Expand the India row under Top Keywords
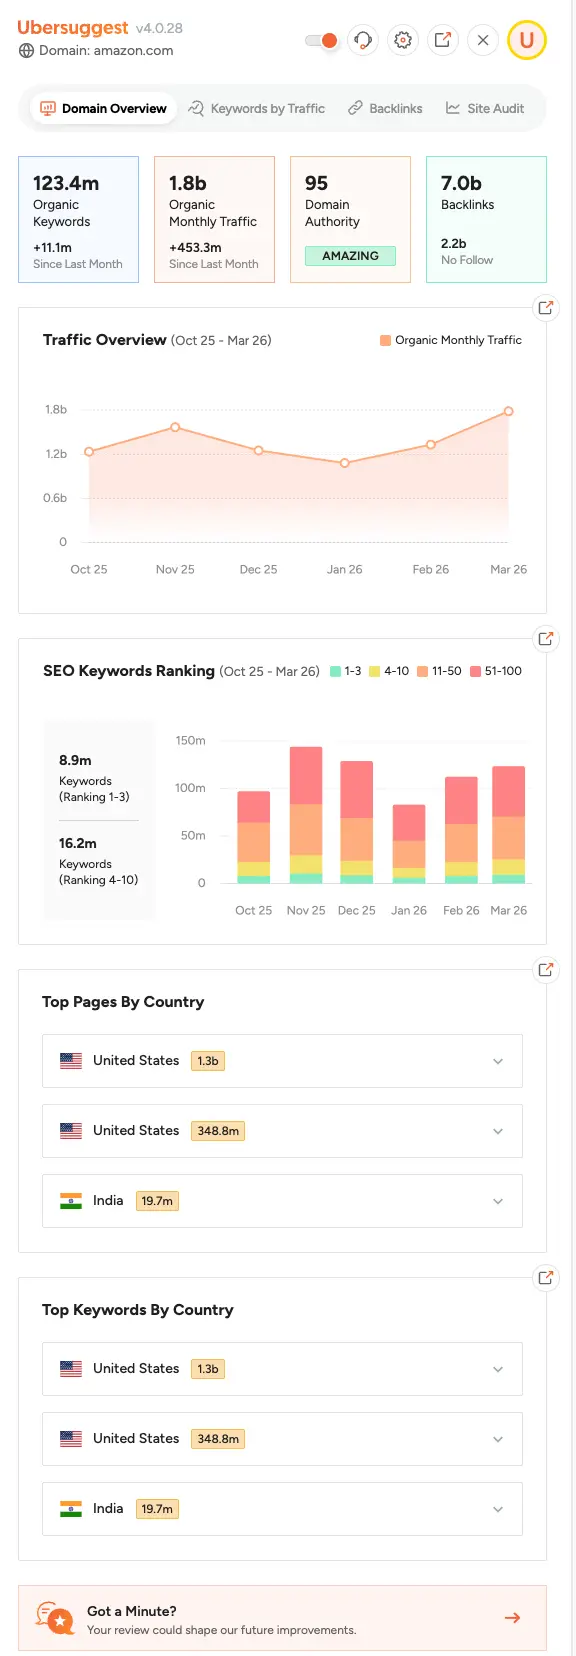The height and width of the screenshot is (1656, 576). [497, 1509]
